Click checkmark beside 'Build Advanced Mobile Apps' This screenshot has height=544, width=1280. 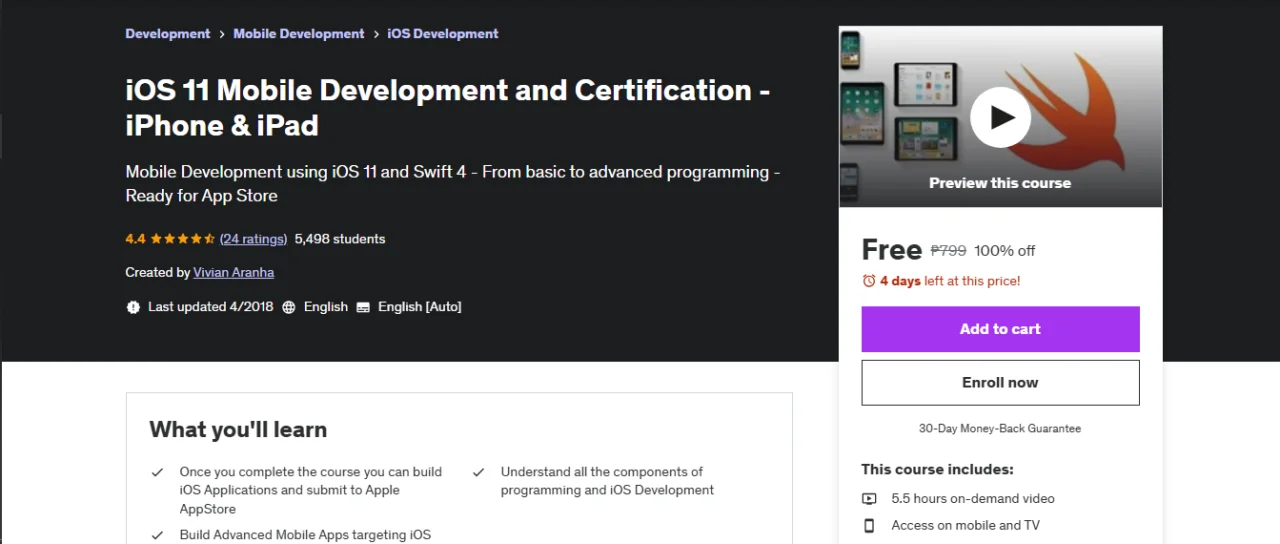click(157, 535)
